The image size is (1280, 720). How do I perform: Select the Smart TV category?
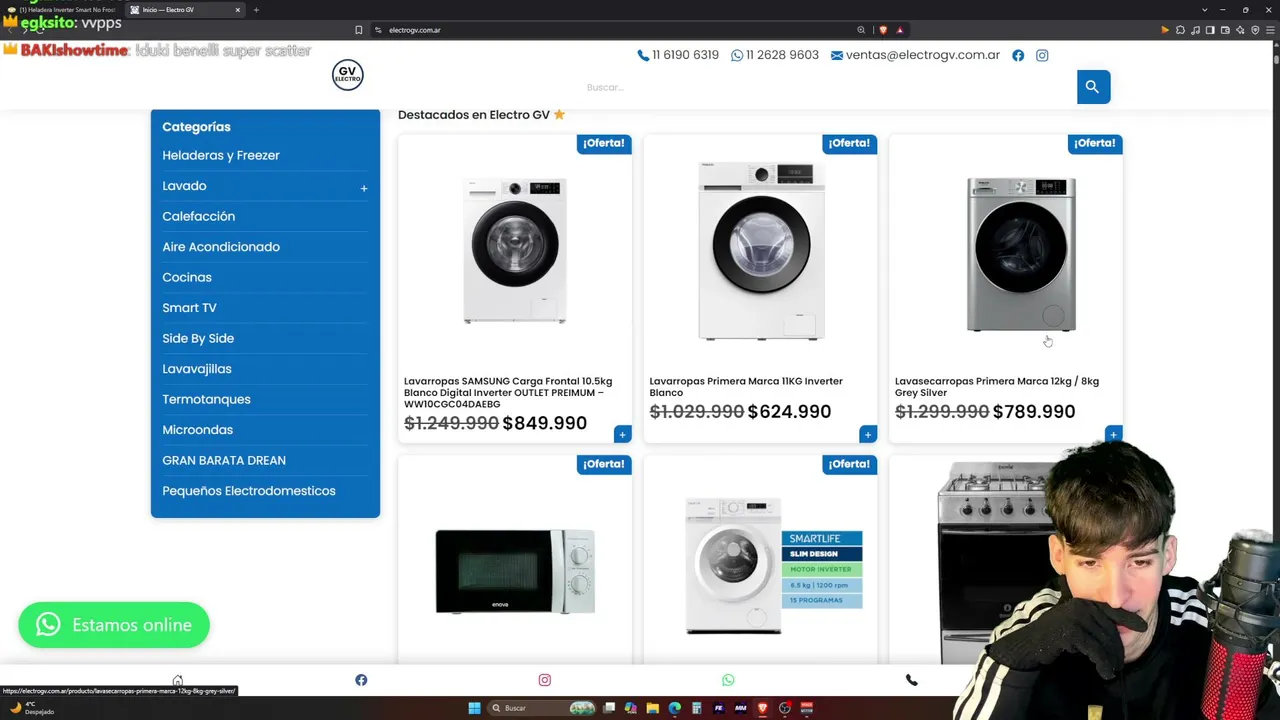(189, 308)
